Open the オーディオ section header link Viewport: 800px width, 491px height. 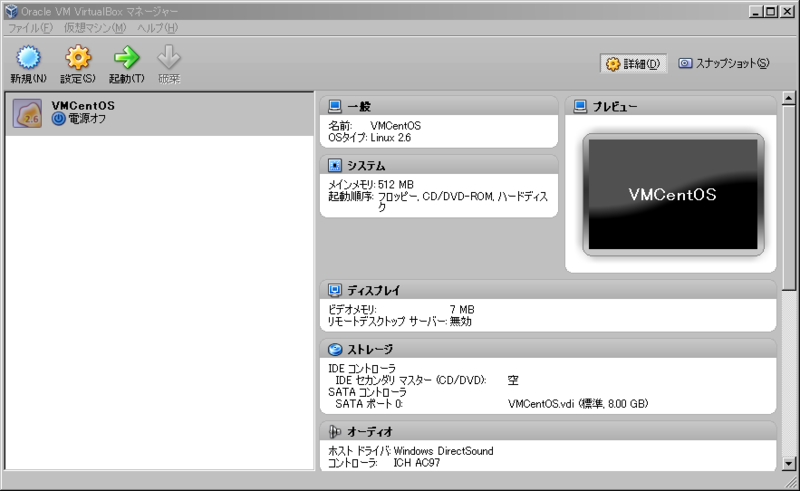pos(370,432)
